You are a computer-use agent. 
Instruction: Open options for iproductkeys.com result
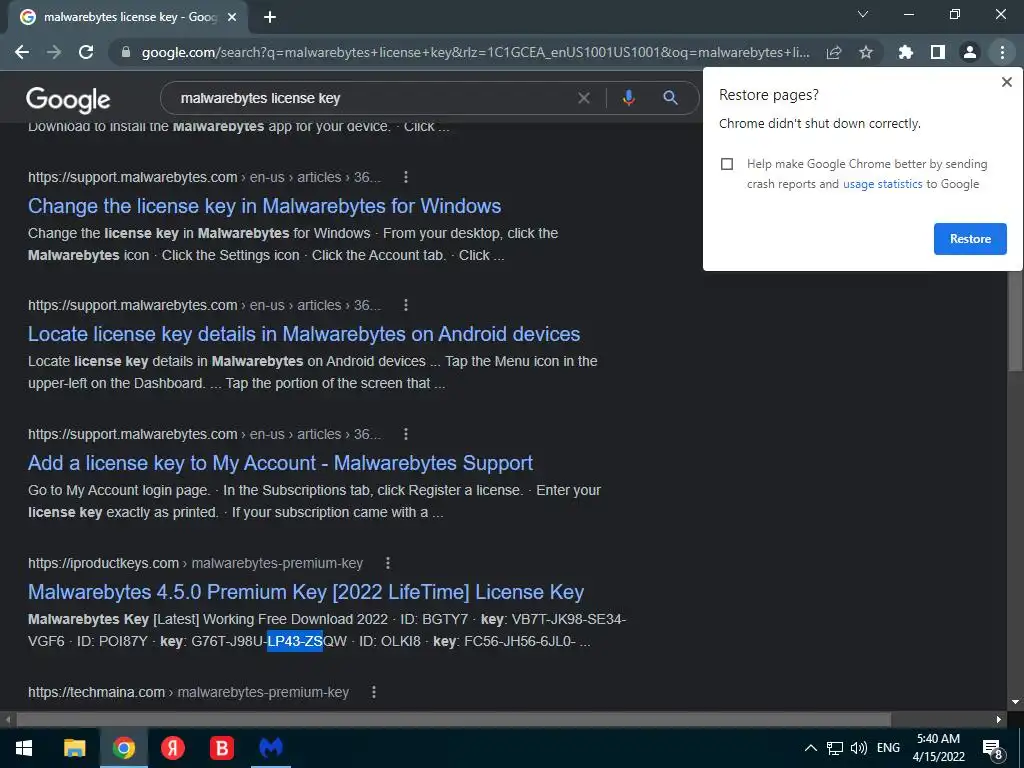387,563
